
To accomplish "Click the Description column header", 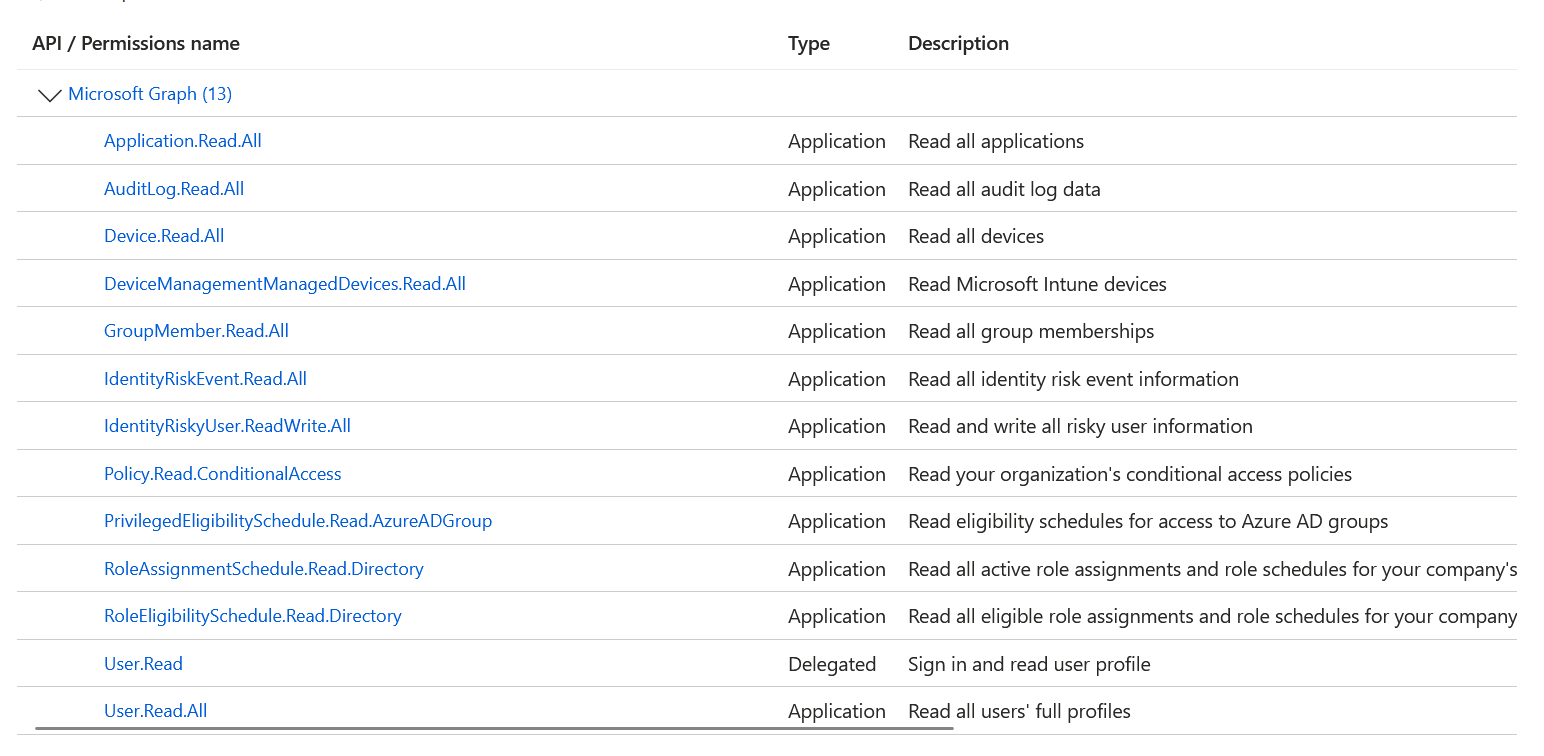I will (958, 44).
